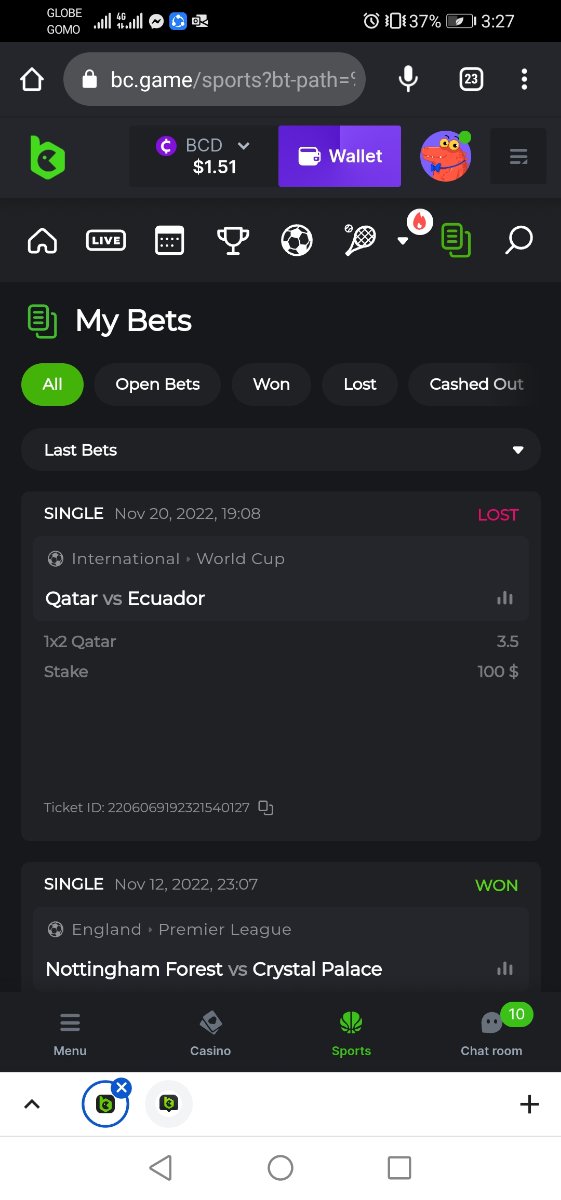561x1200 pixels.
Task: Open the user profile avatar
Action: (445, 156)
